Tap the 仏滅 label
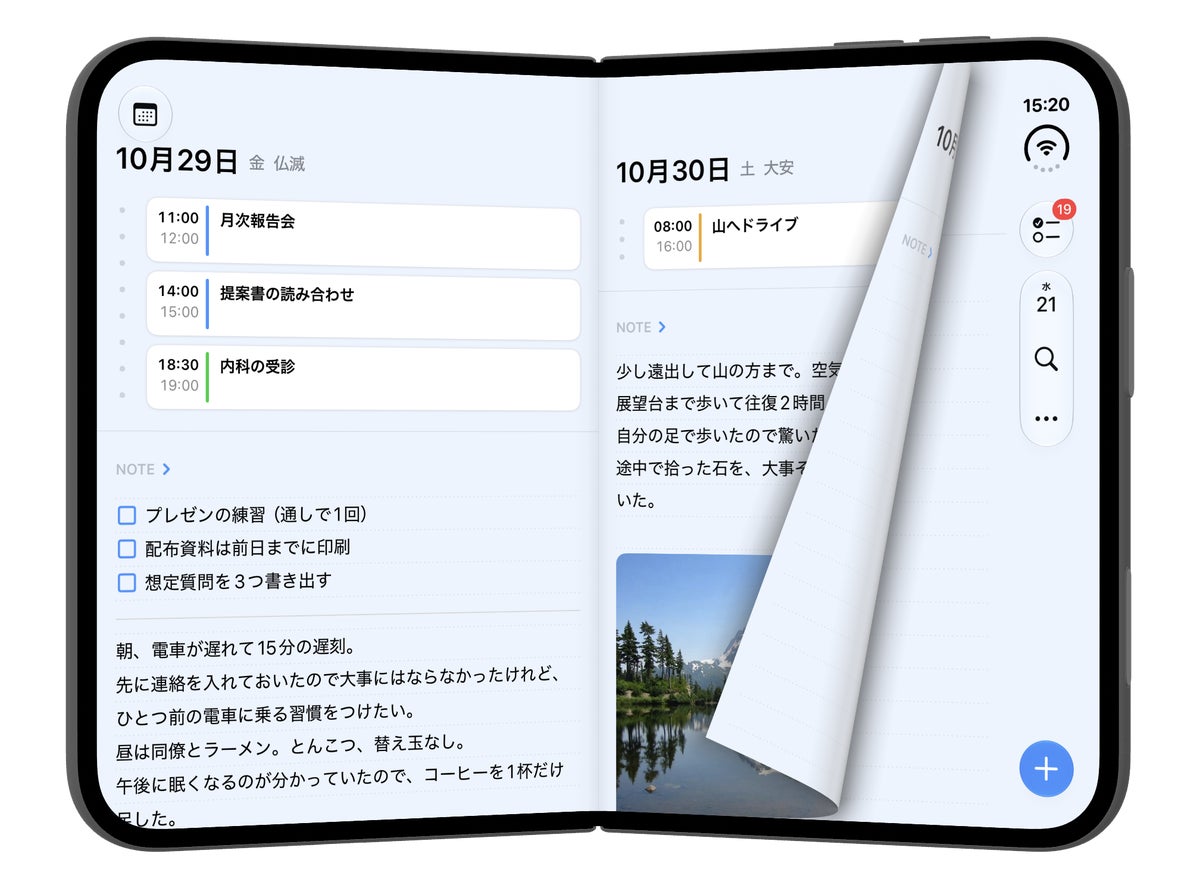The height and width of the screenshot is (888, 1200). (289, 163)
